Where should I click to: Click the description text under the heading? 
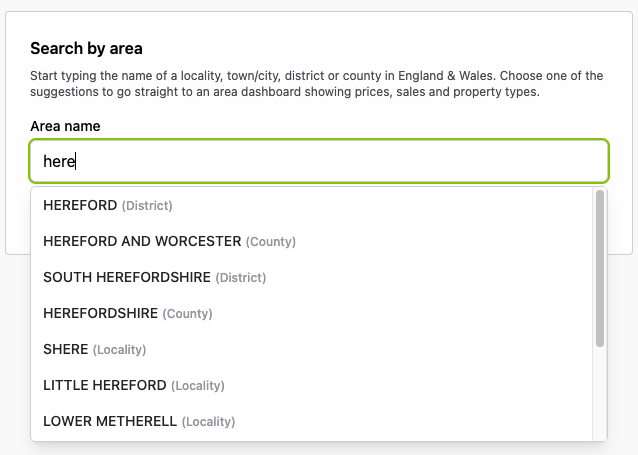pos(317,84)
